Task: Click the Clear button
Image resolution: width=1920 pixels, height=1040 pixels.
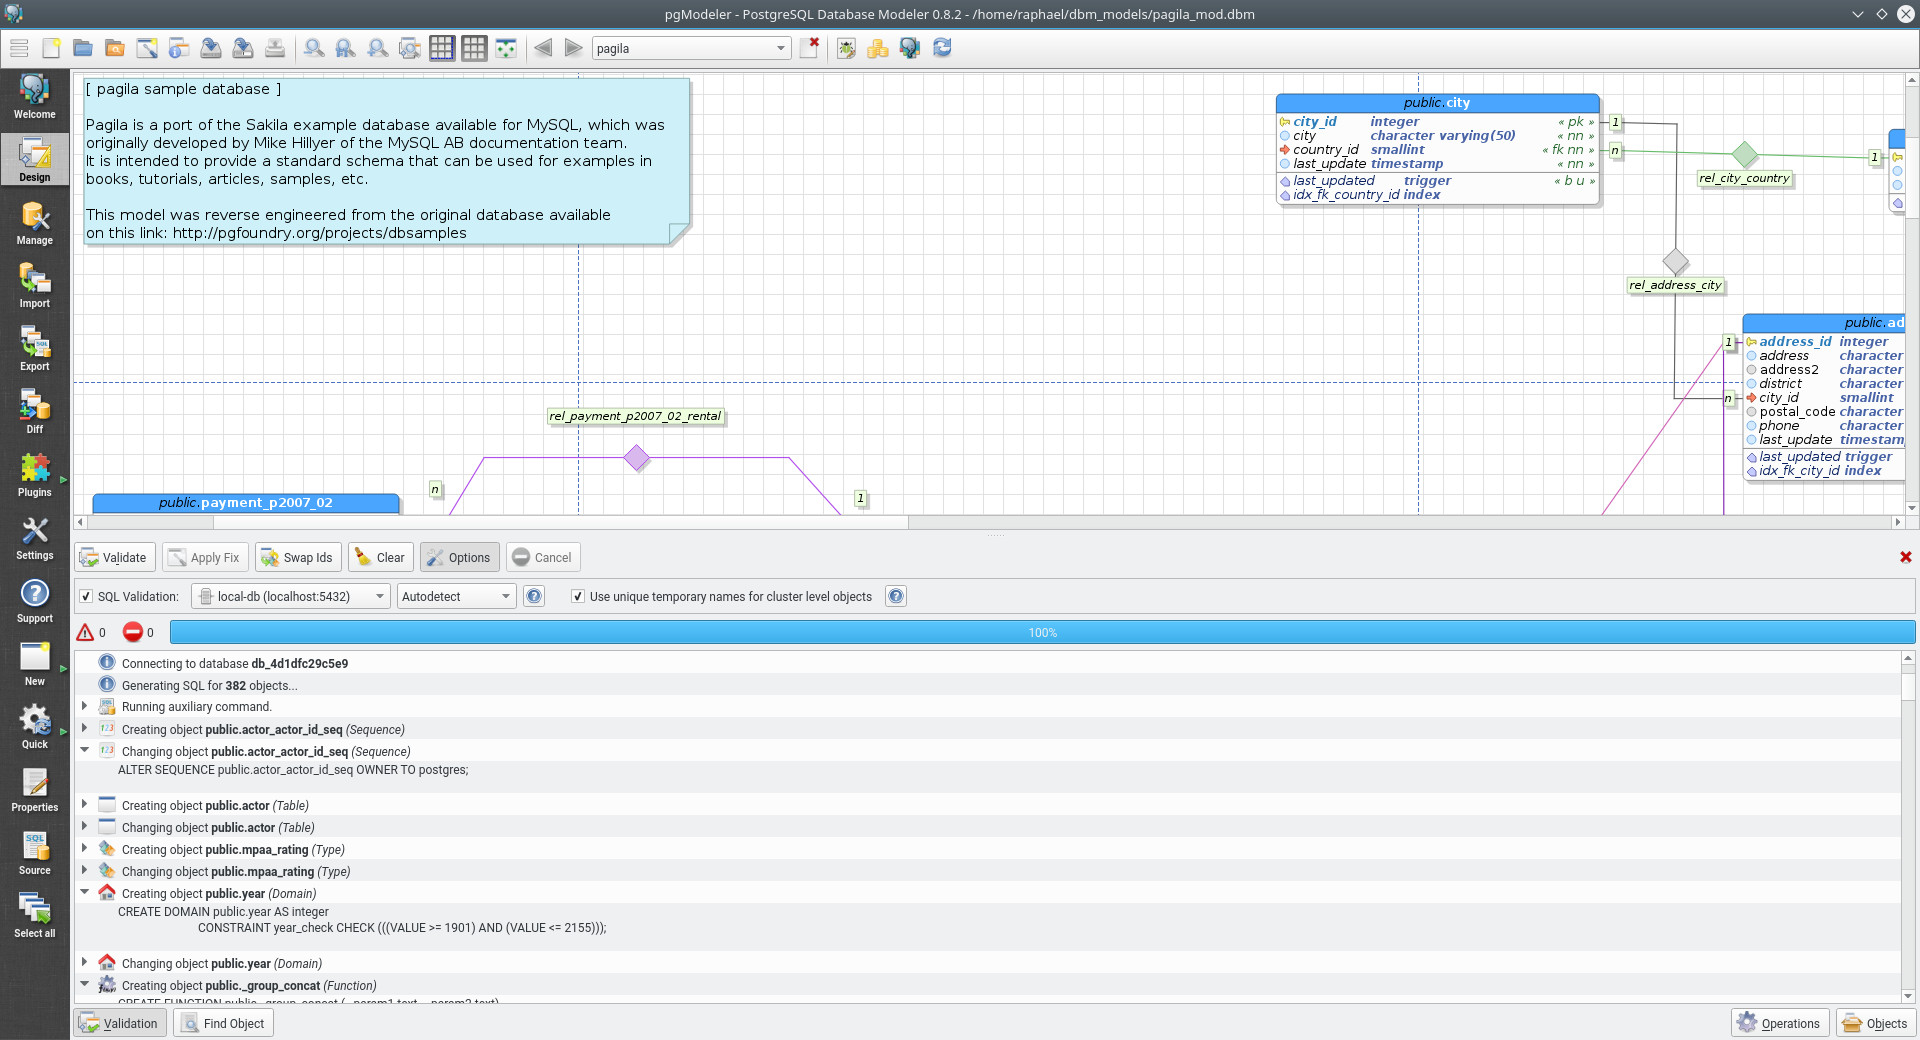Action: click(x=380, y=557)
